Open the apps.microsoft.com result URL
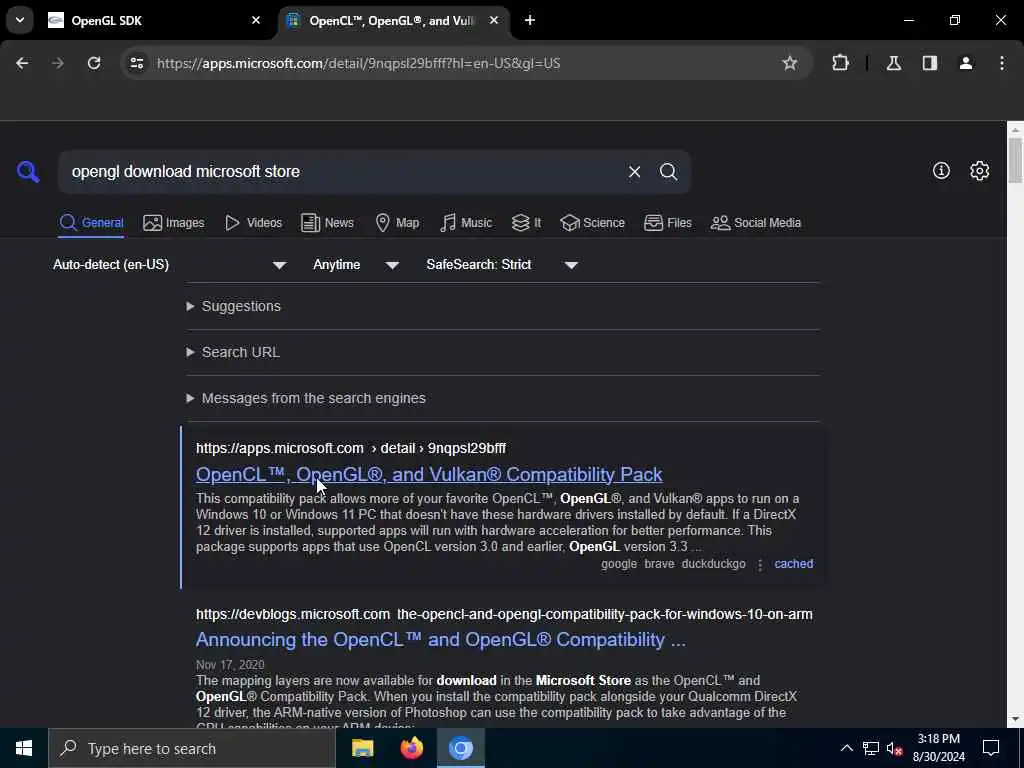The height and width of the screenshot is (768, 1024). pos(351,448)
